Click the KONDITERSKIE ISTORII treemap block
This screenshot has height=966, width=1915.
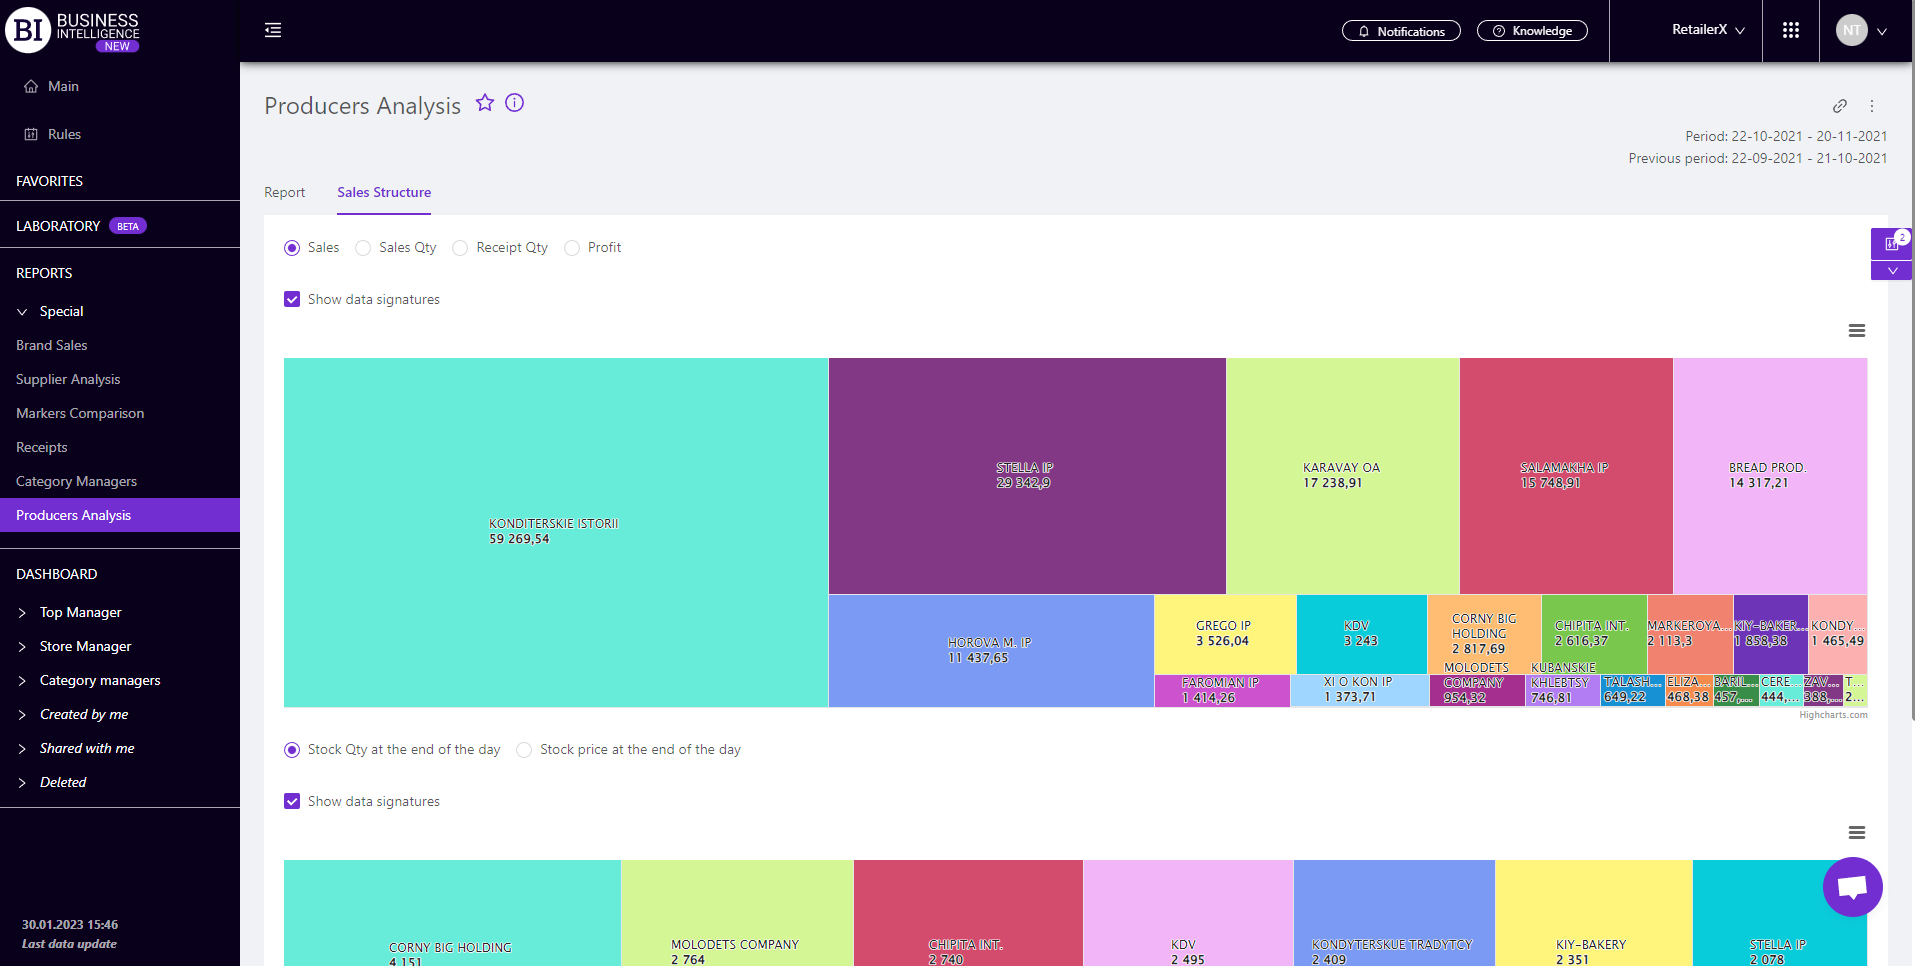click(x=555, y=532)
